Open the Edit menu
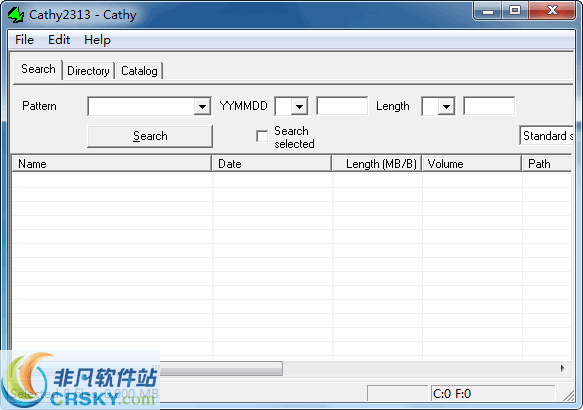Image resolution: width=583 pixels, height=410 pixels. click(x=59, y=39)
